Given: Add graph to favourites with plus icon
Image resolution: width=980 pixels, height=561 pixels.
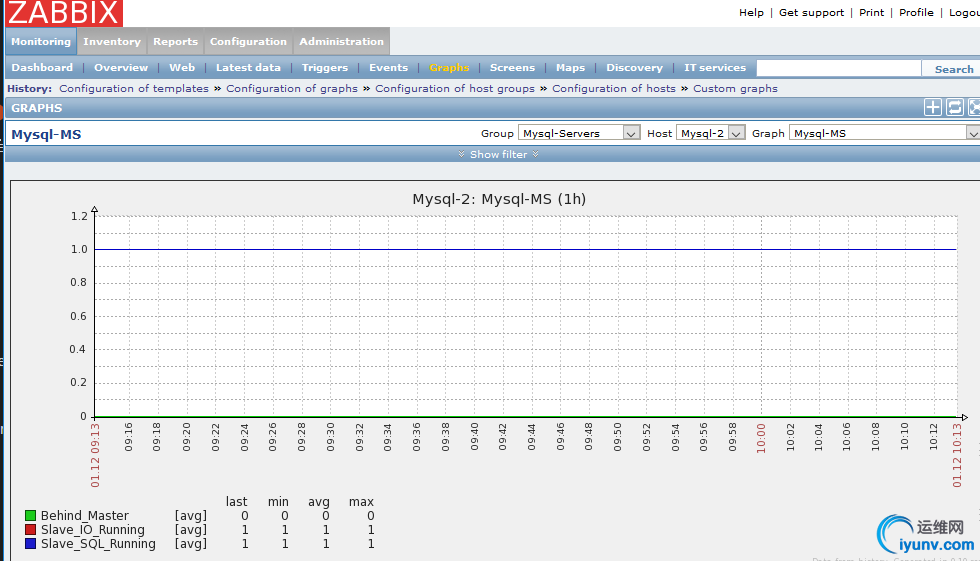Looking at the screenshot, I should click(x=932, y=107).
